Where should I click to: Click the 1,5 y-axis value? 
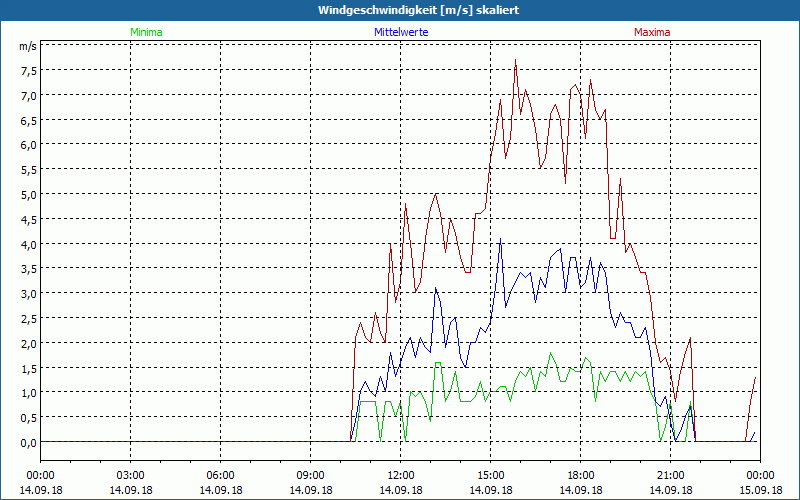[29, 368]
